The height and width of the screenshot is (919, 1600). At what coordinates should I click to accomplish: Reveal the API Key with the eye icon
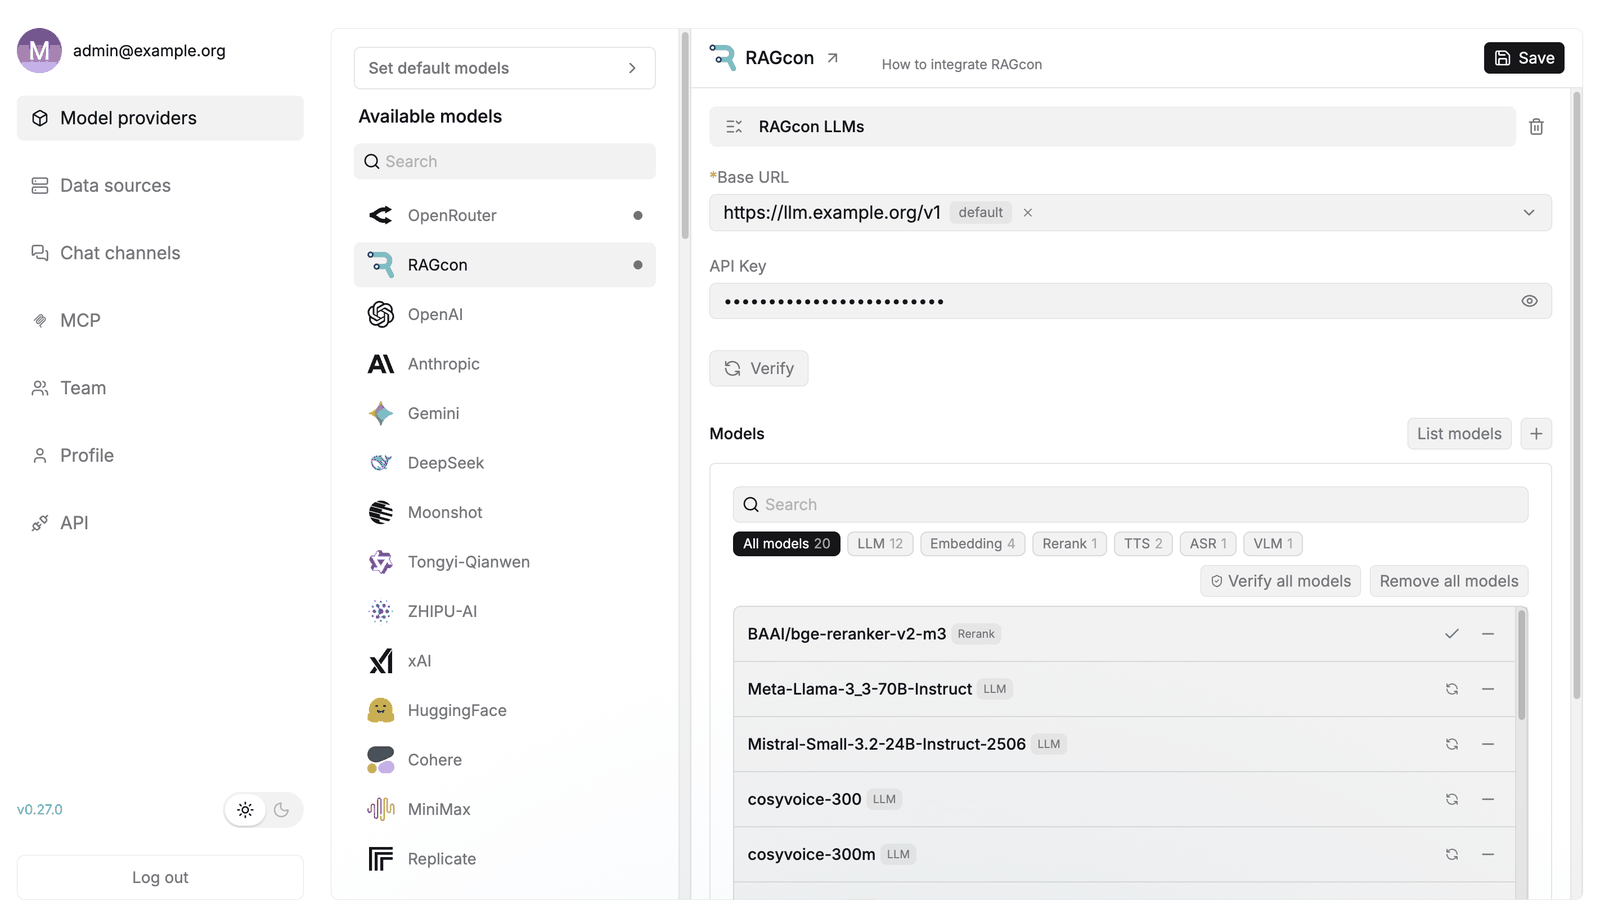click(x=1529, y=301)
